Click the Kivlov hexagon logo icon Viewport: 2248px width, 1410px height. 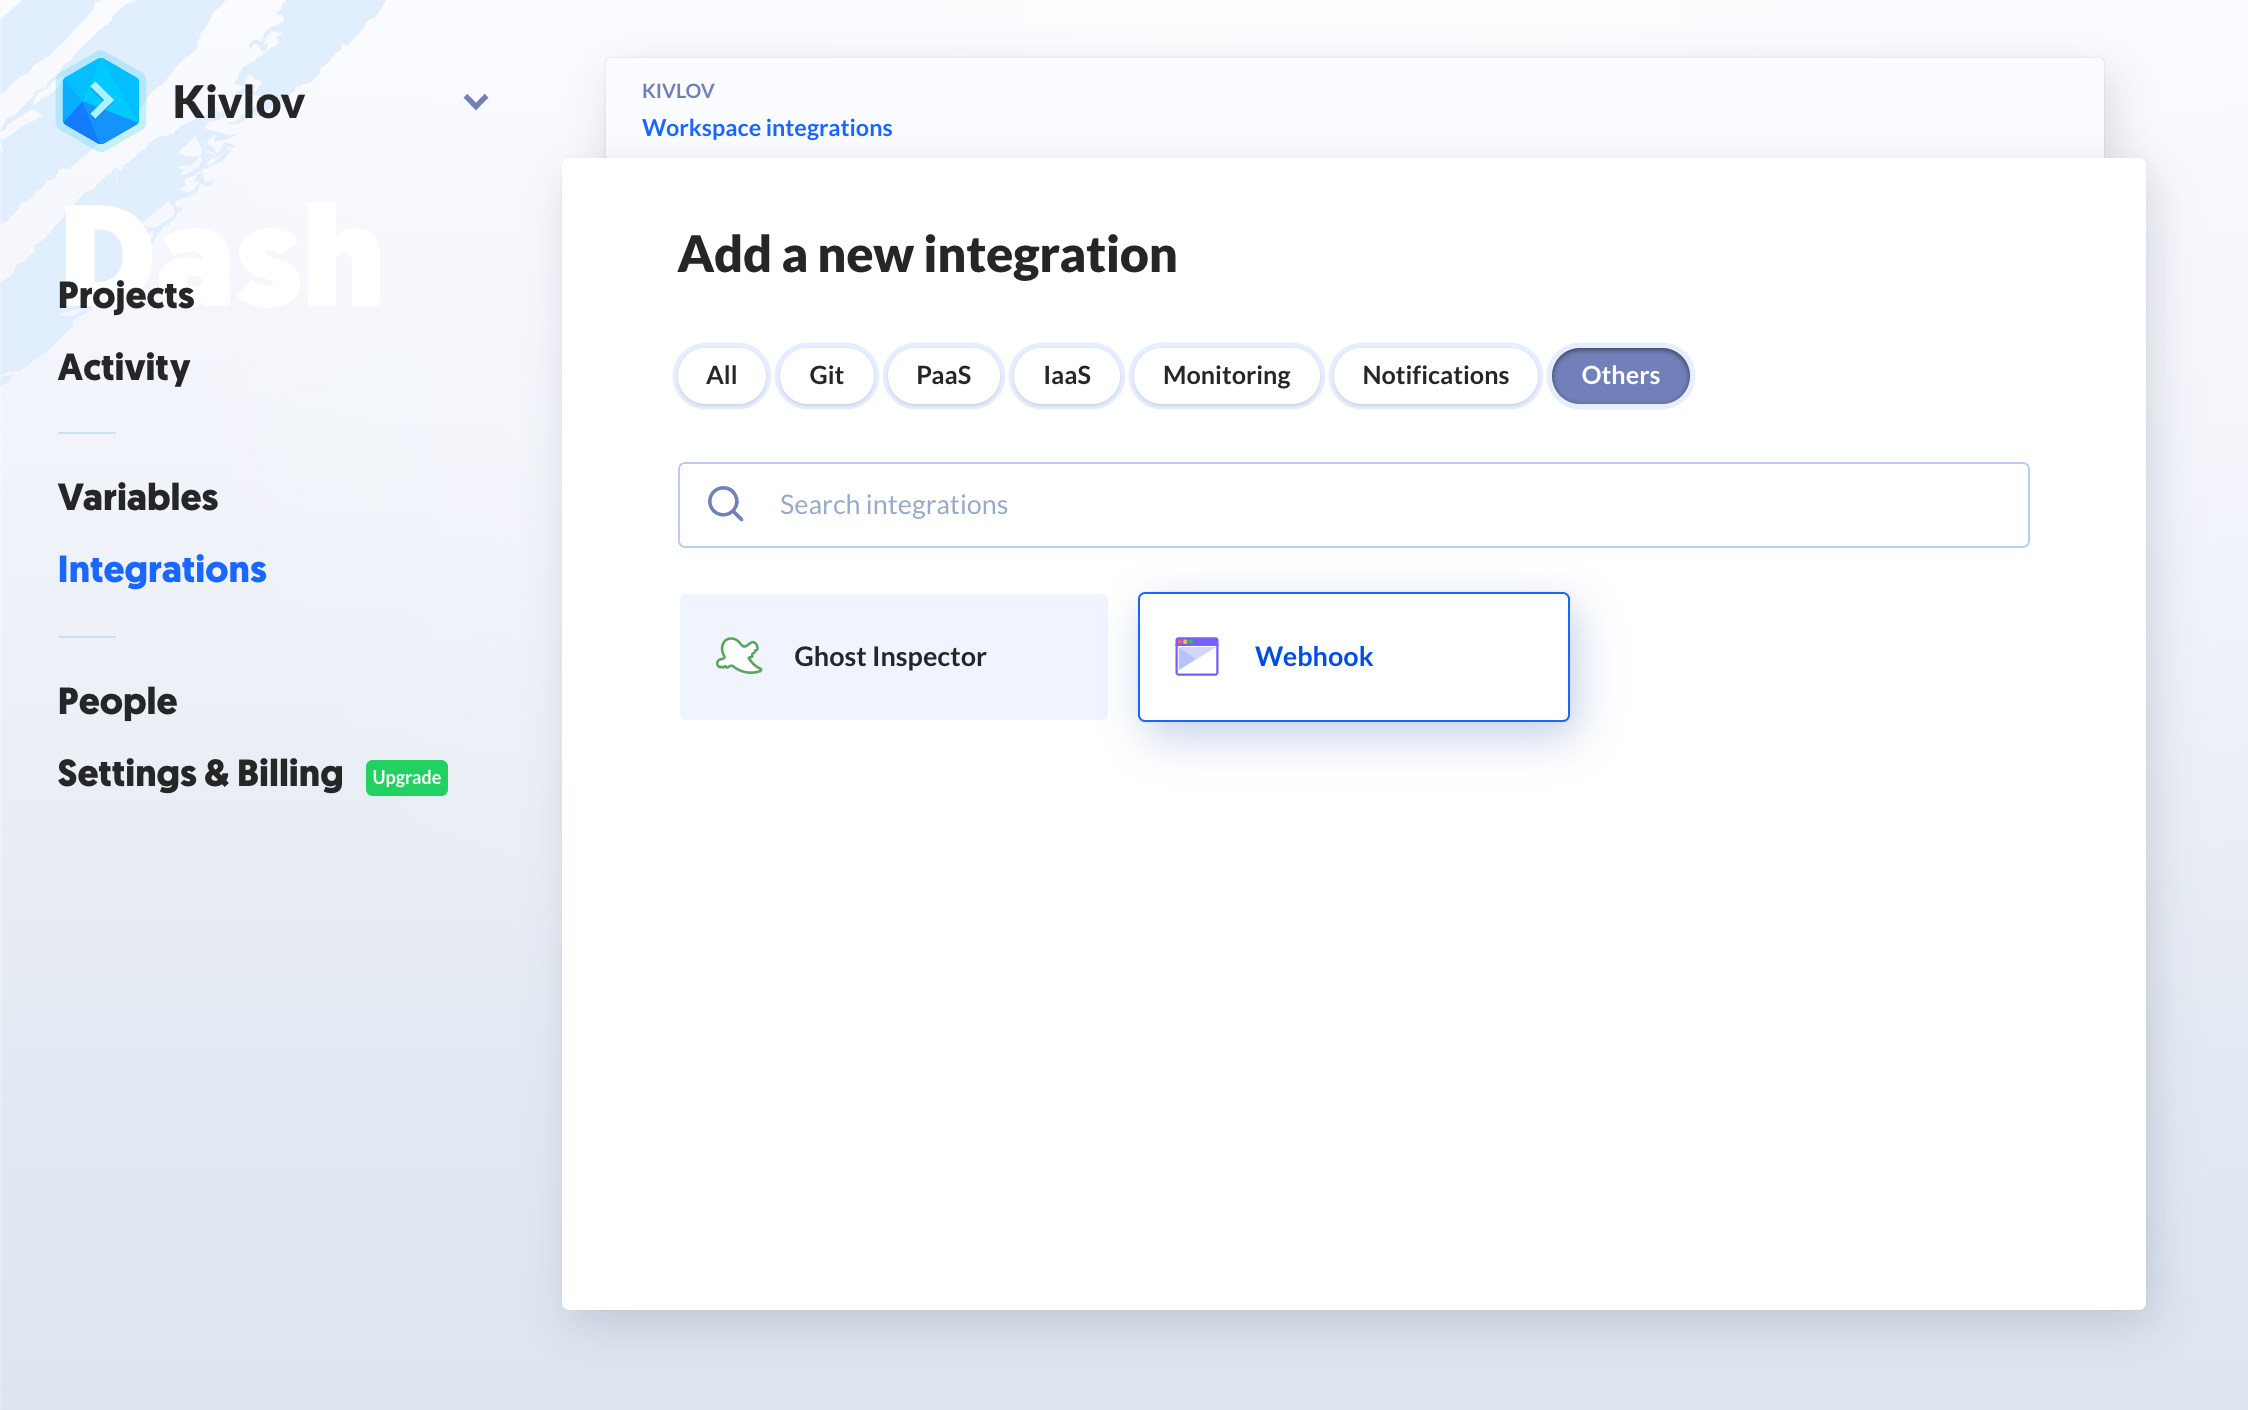100,101
